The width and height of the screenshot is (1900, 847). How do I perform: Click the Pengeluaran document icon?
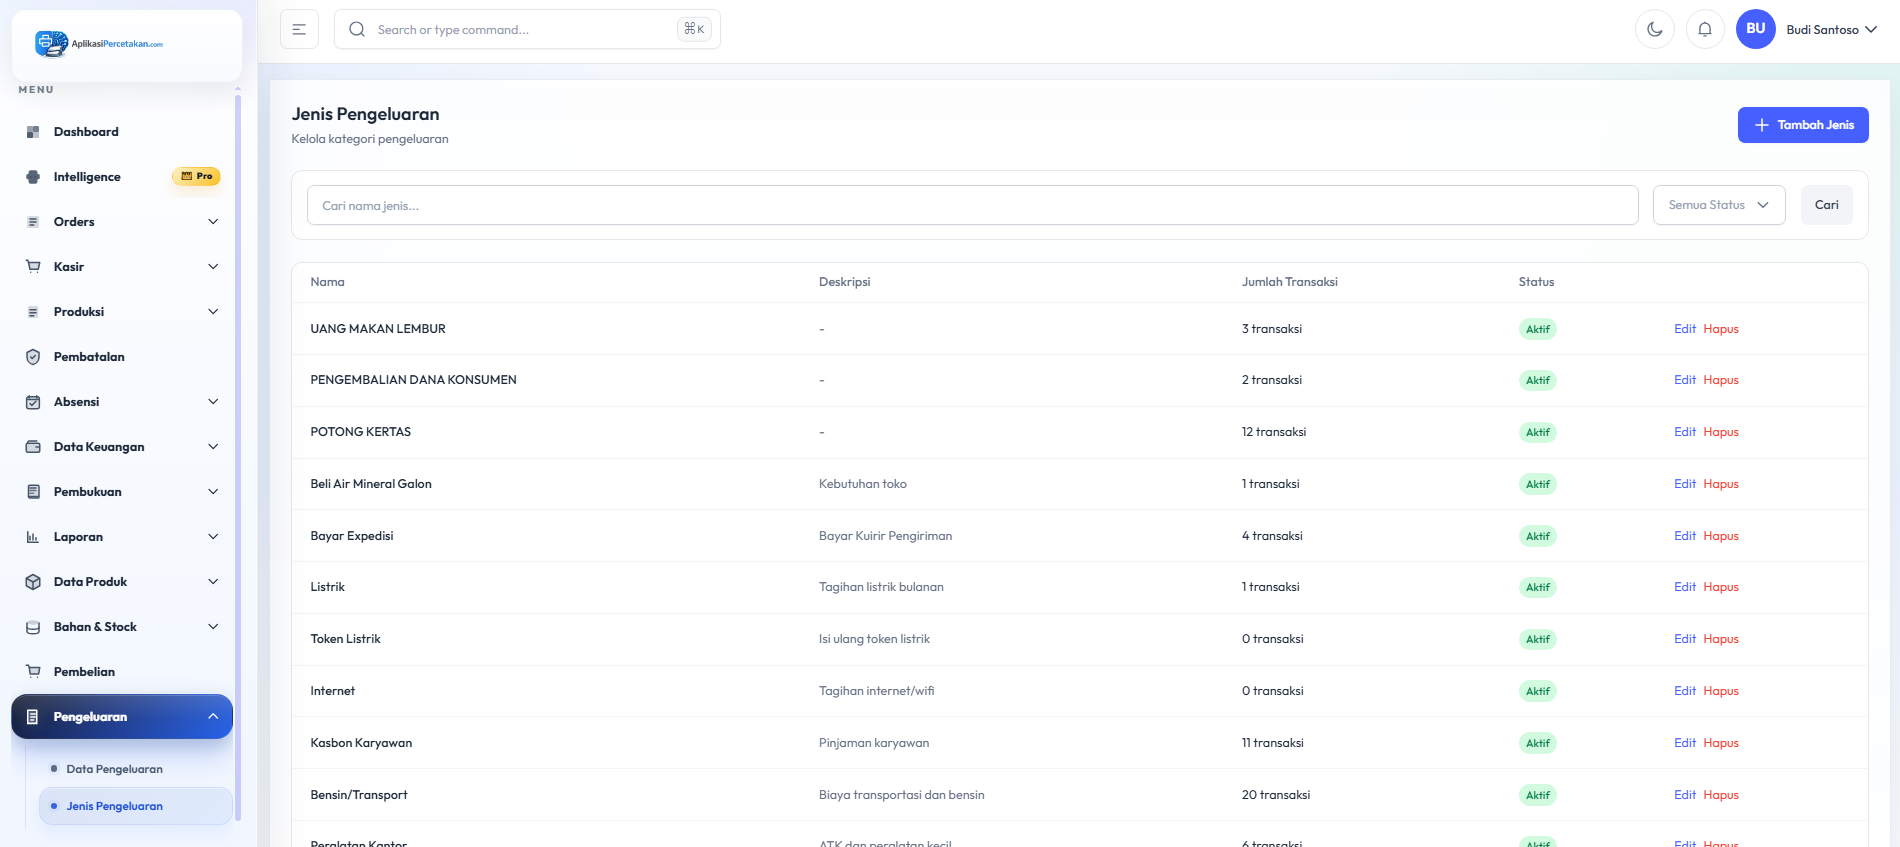[33, 717]
